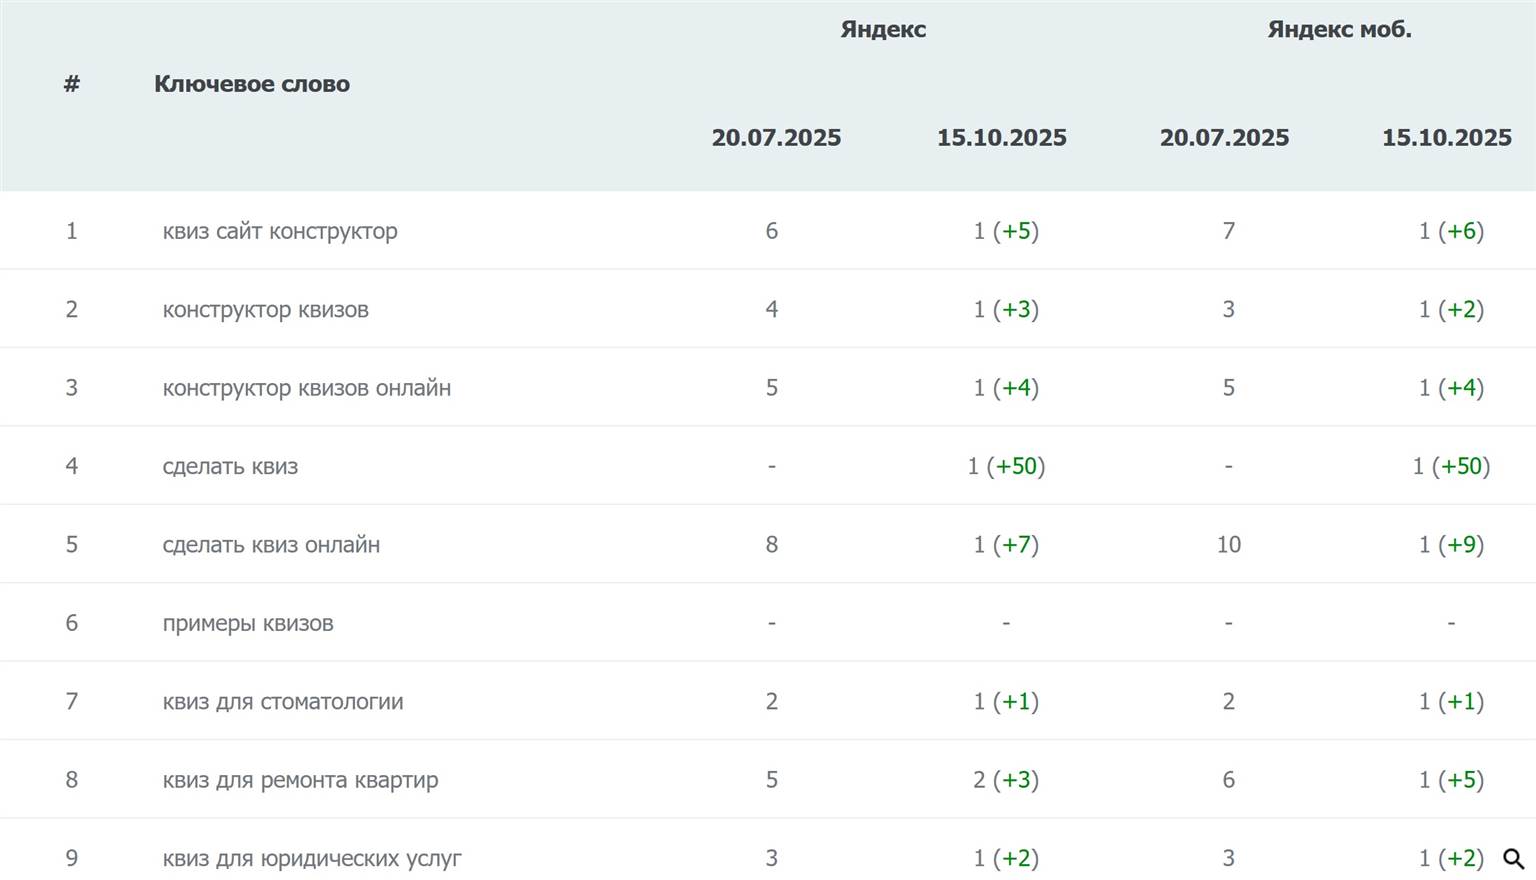Click the 15.10.2025 date under Яндекс моб.
The height and width of the screenshot is (880, 1536).
[x=1446, y=138]
